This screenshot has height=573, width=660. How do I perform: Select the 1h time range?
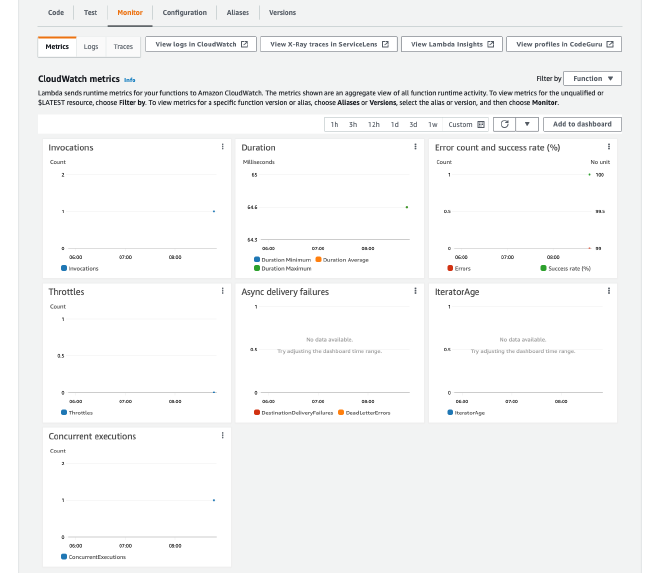(335, 124)
